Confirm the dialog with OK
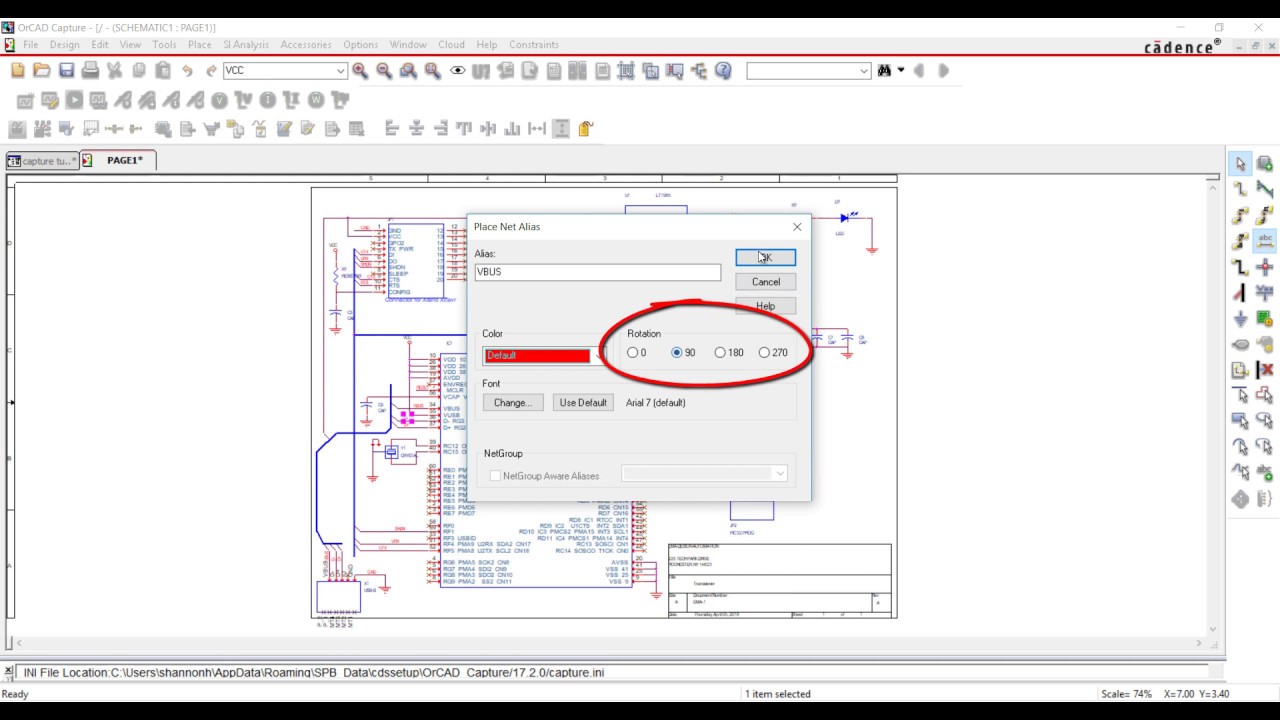The width and height of the screenshot is (1280, 720). click(765, 257)
